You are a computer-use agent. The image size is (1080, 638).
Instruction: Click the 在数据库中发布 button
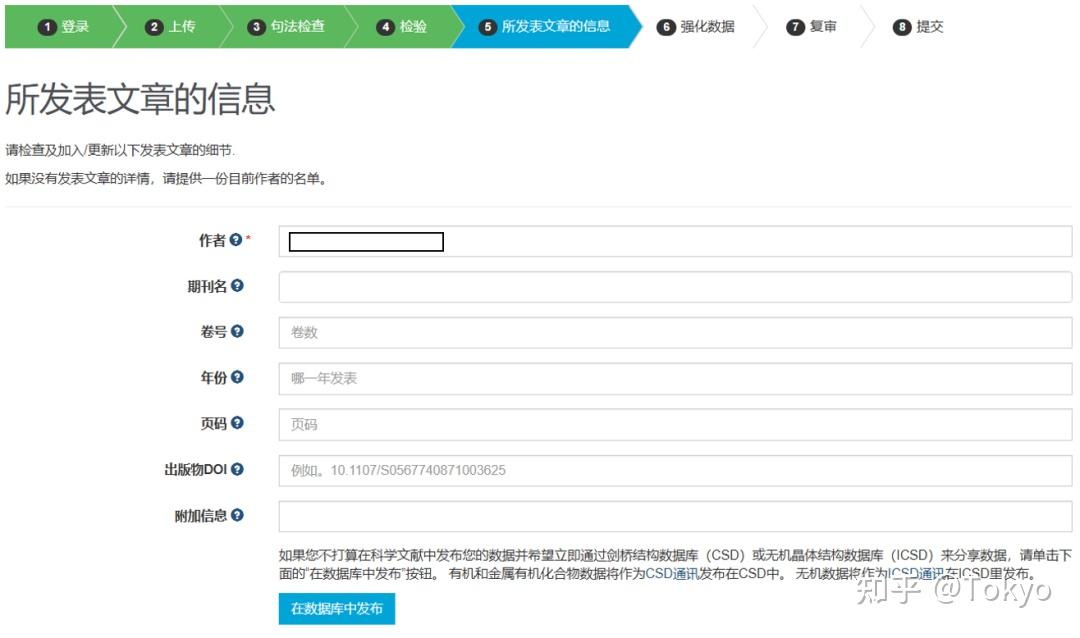(337, 609)
